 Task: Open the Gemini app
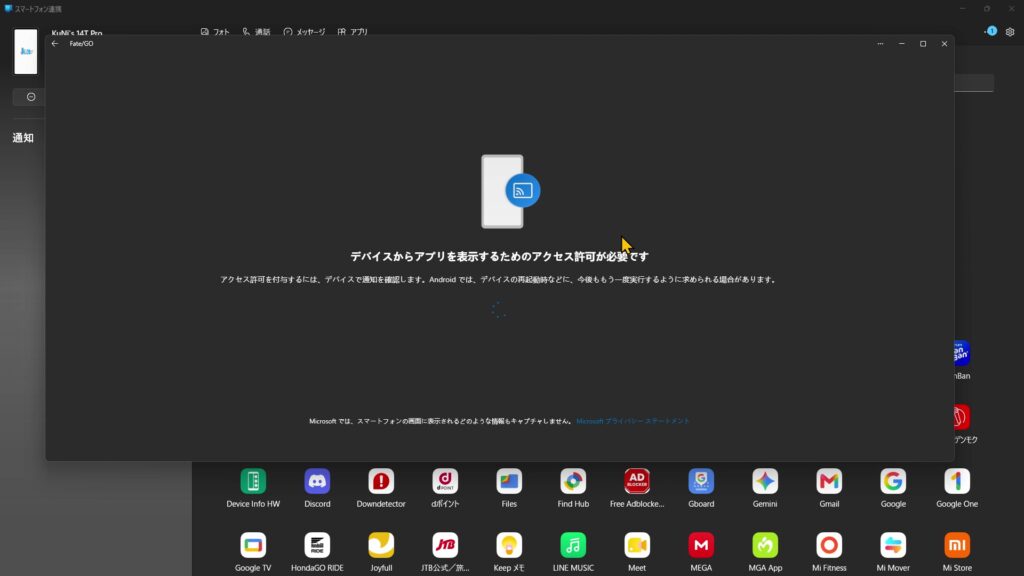[765, 481]
